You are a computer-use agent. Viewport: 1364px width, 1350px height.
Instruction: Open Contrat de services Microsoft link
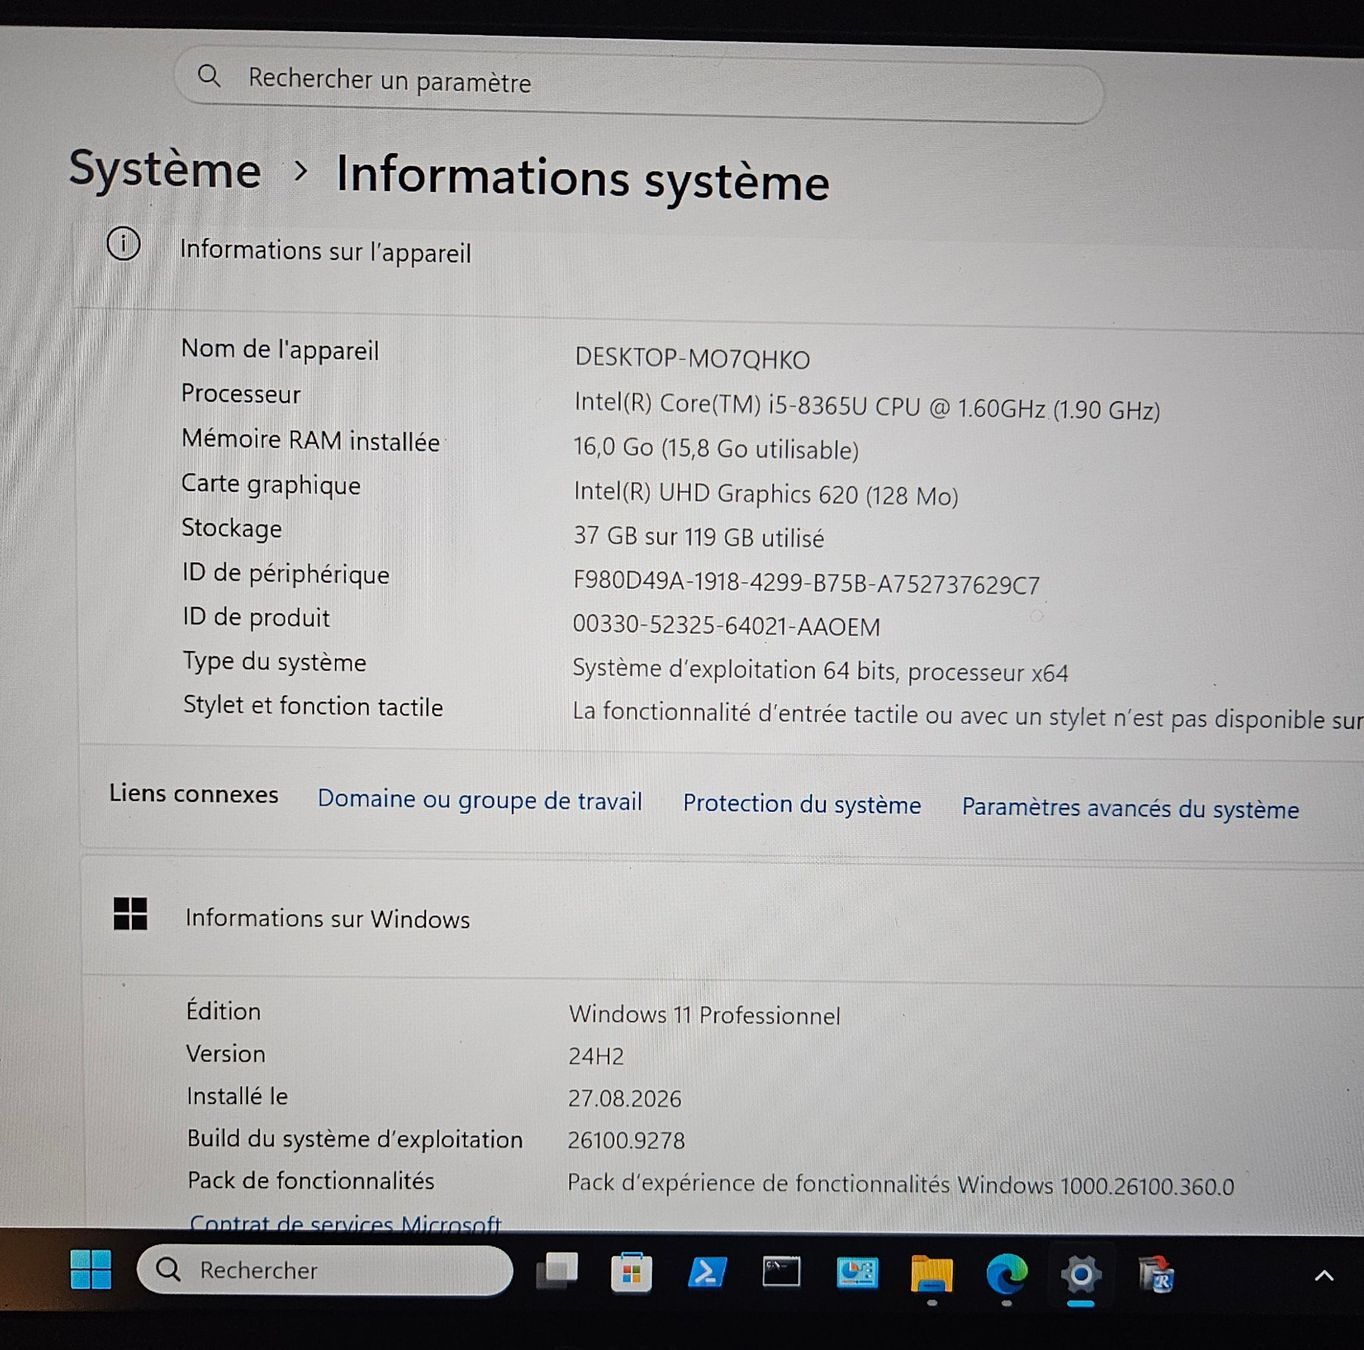[345, 1223]
